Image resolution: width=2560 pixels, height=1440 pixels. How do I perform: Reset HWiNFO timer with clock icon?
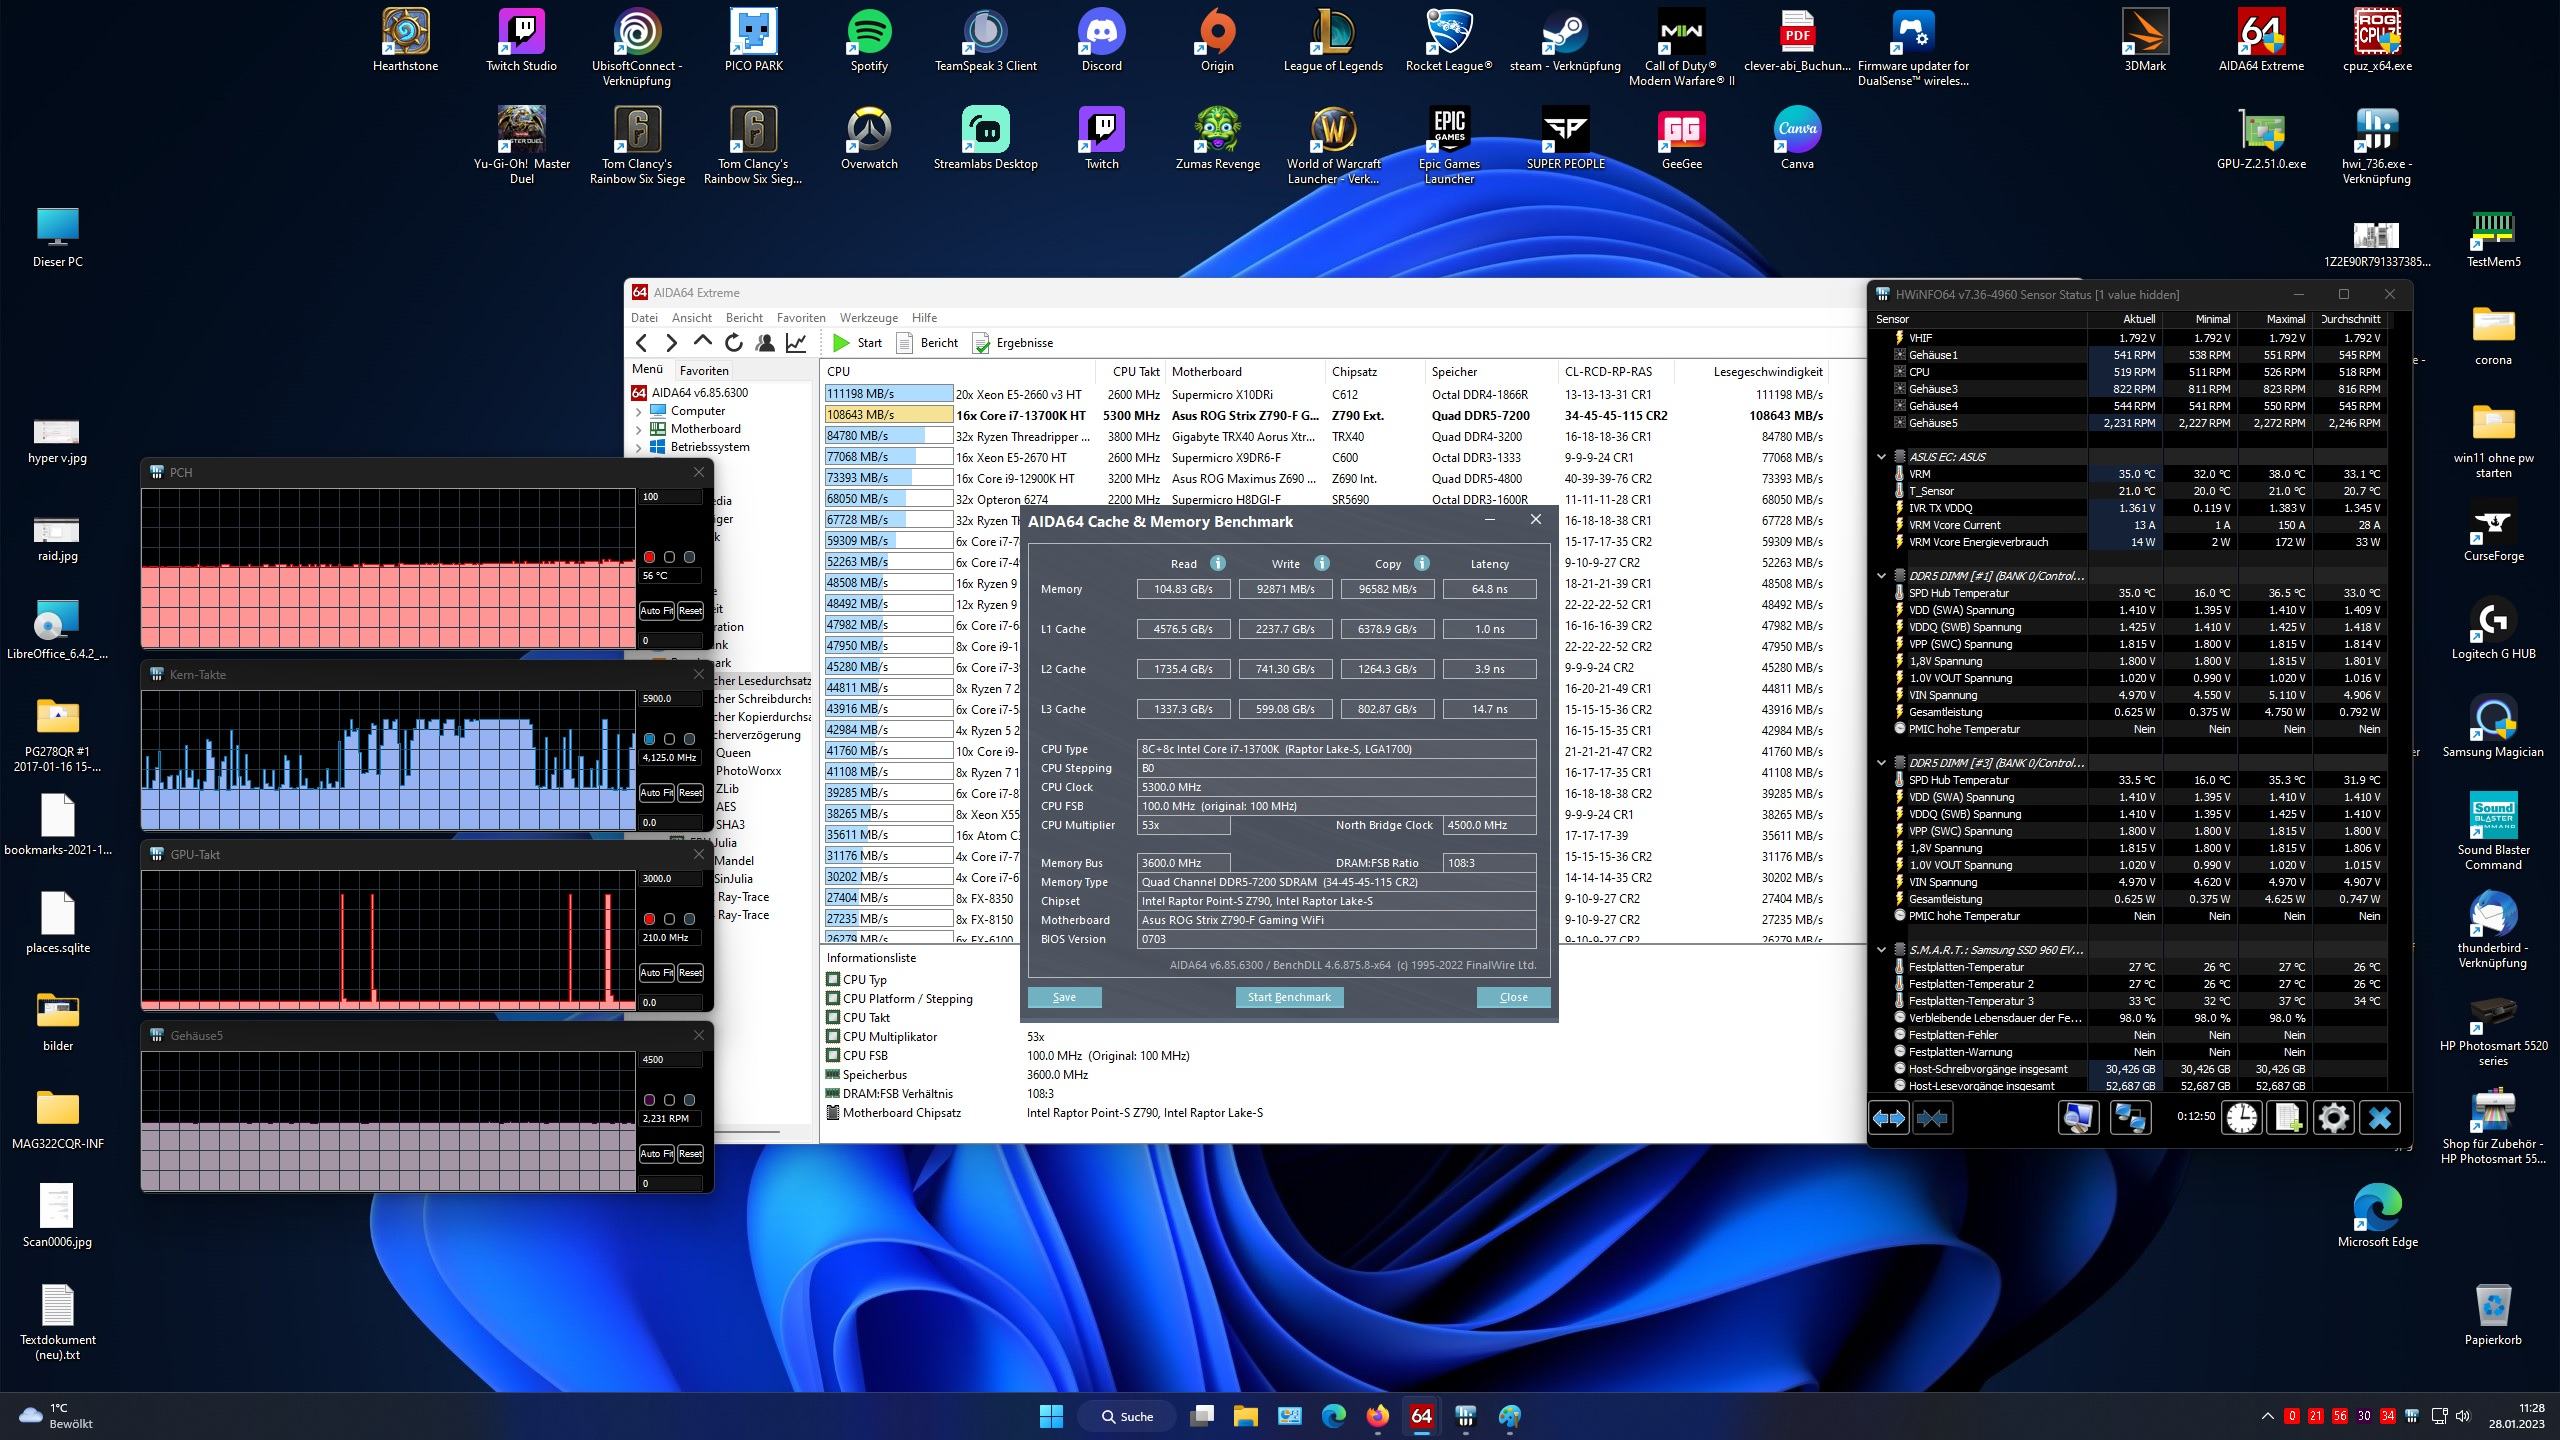pyautogui.click(x=2241, y=1118)
